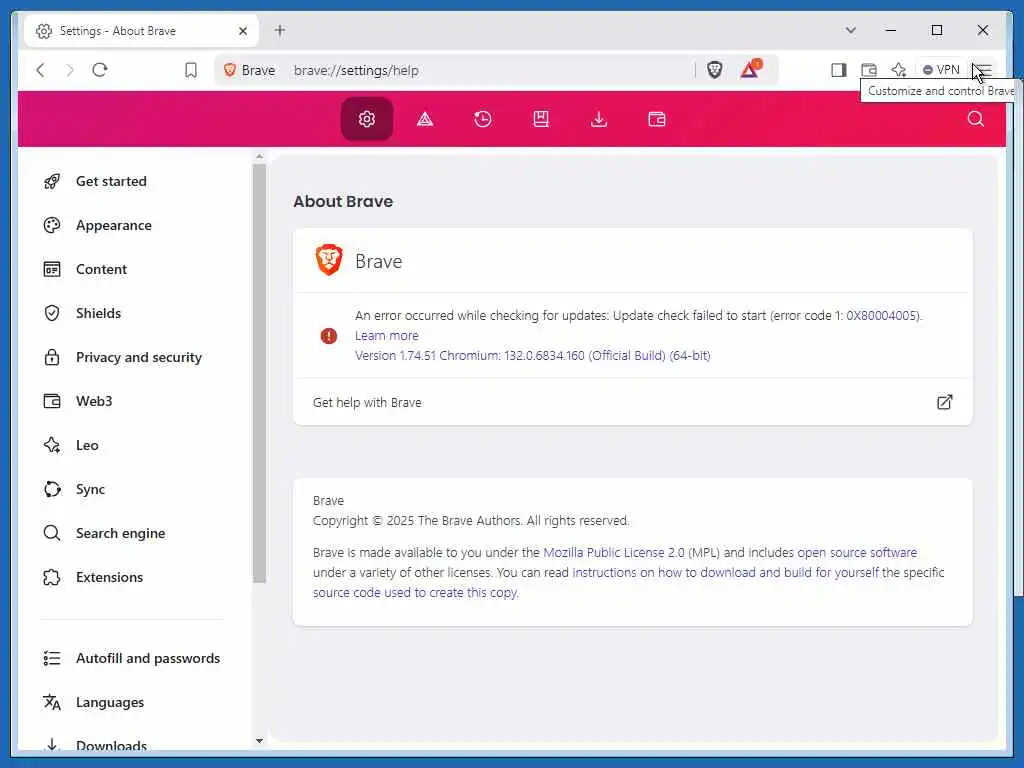
Task: Click sidebar scrollbar up arrow
Action: (x=259, y=157)
